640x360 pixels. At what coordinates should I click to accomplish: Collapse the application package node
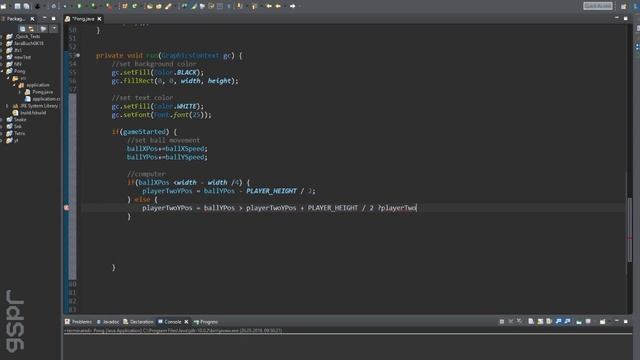(x=14, y=85)
